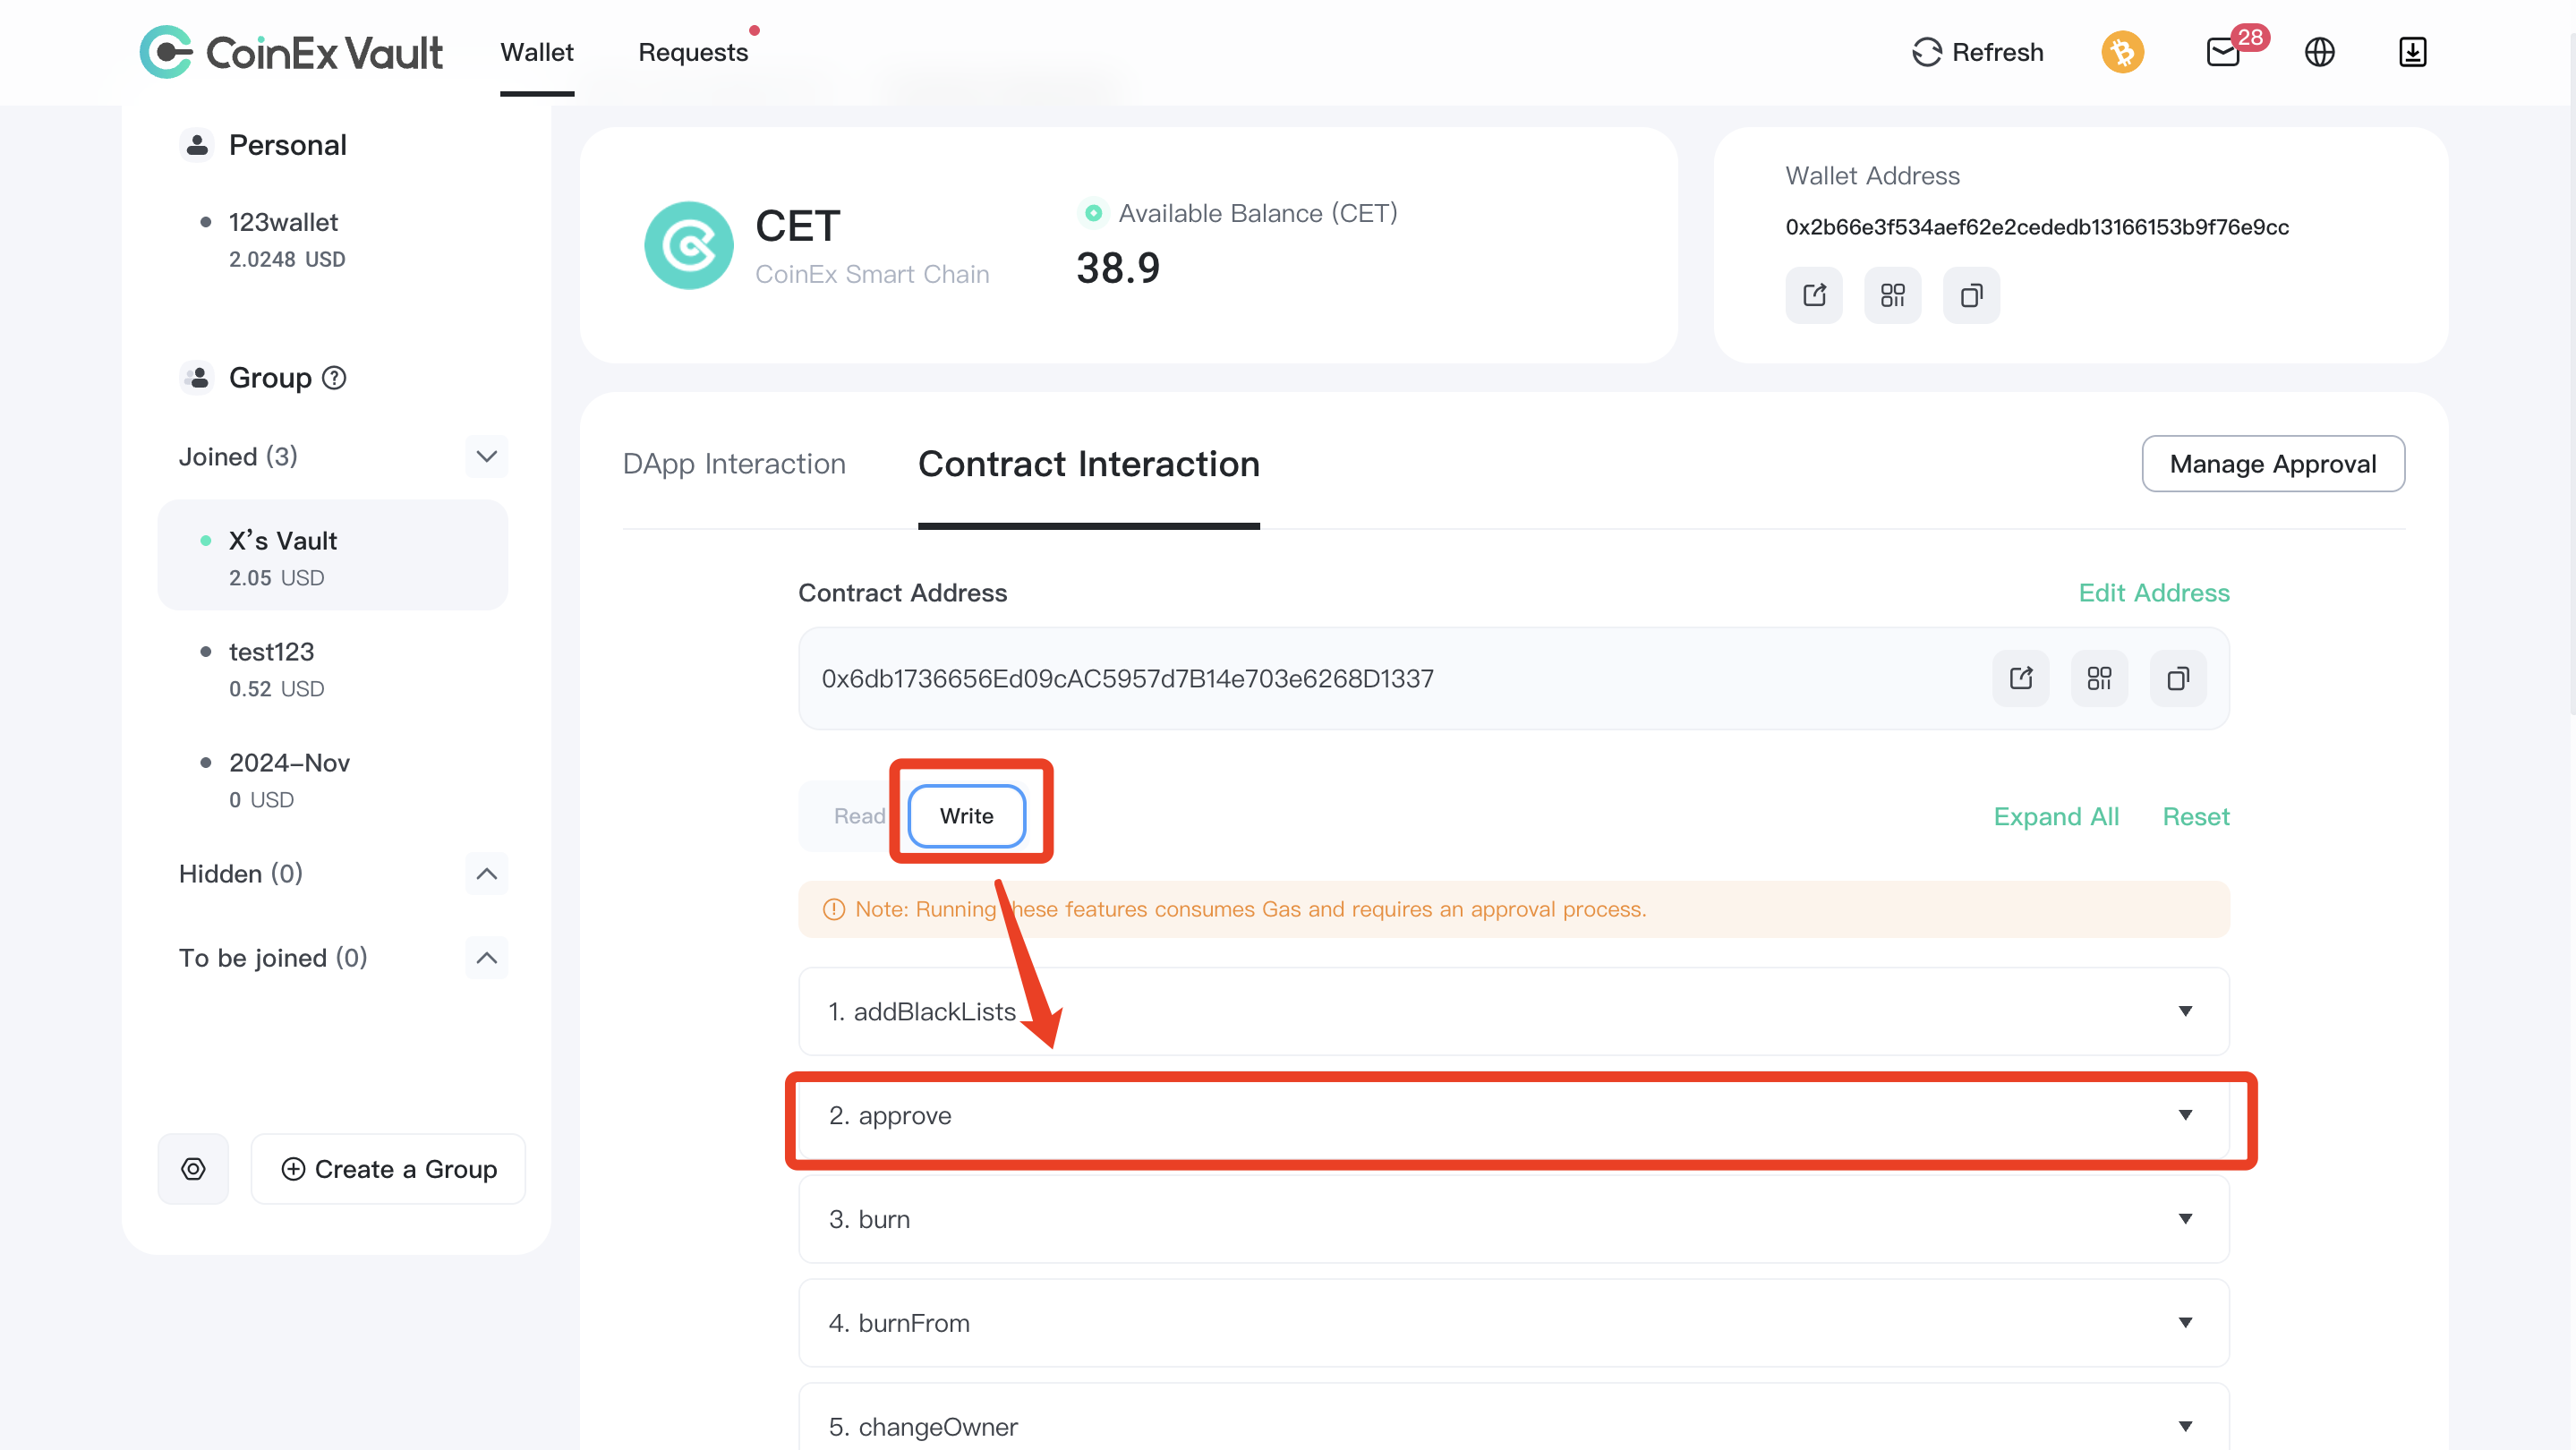2576x1450 pixels.
Task: Select the 2024-Nov group wallet
Action: pyautogui.click(x=333, y=780)
